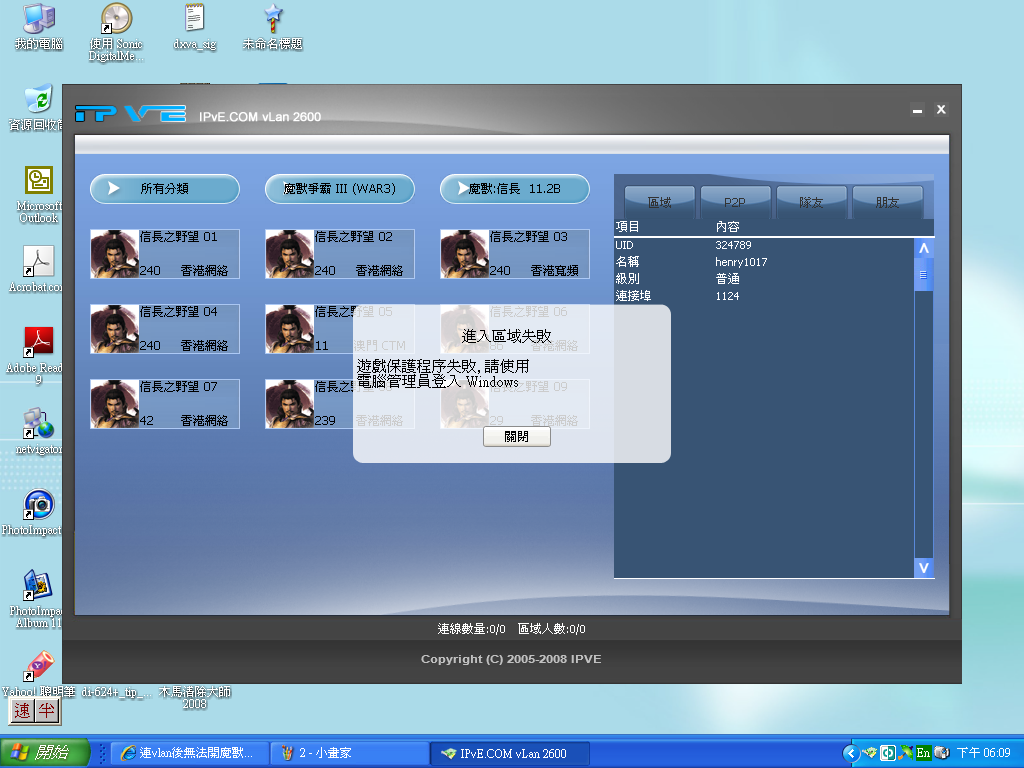Join room 信長之野望 01

pos(165,254)
